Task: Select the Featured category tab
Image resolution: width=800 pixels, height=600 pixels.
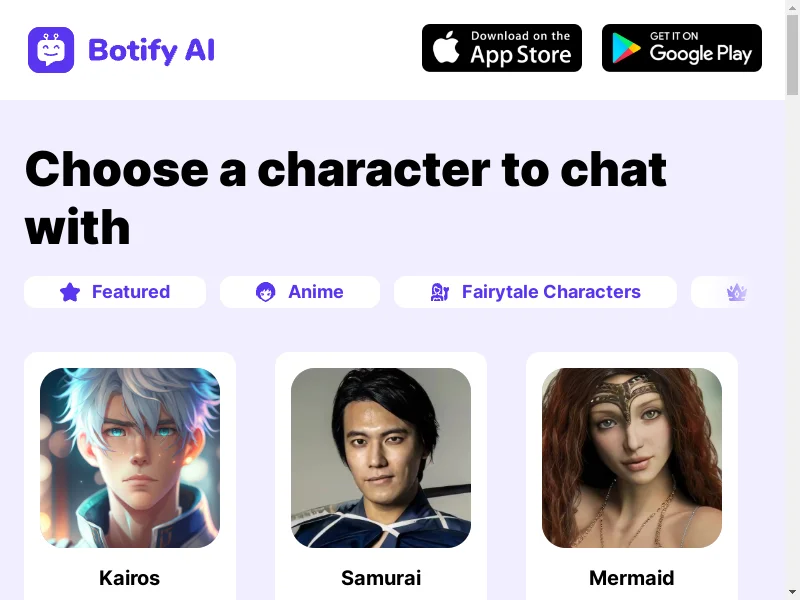Action: click(115, 292)
